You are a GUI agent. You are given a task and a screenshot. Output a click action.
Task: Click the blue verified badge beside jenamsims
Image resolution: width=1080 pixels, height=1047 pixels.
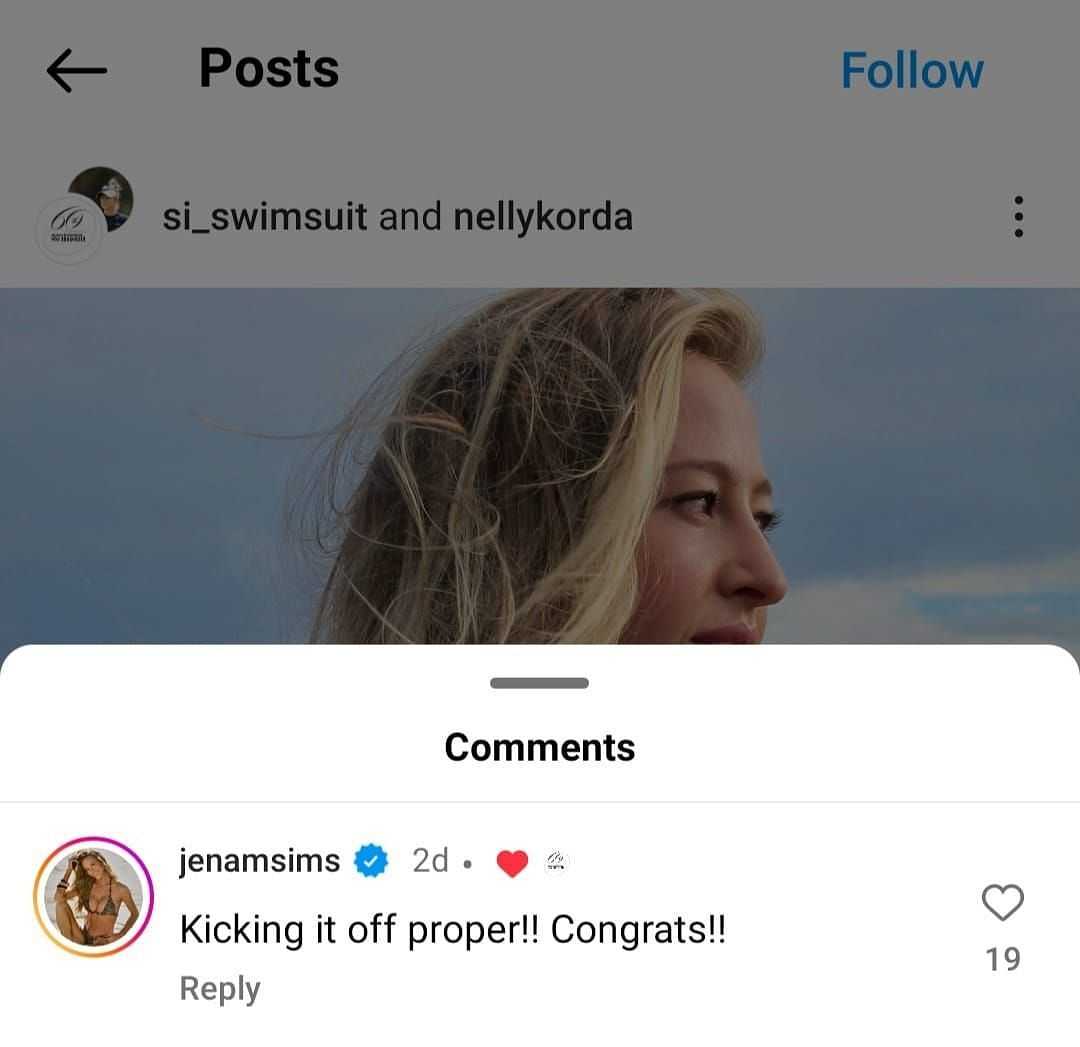click(371, 859)
